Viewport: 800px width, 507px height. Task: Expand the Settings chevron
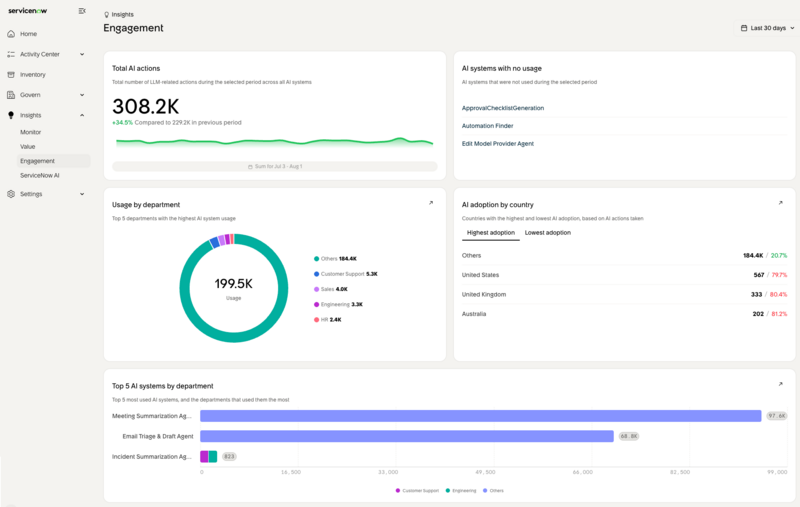coord(82,194)
